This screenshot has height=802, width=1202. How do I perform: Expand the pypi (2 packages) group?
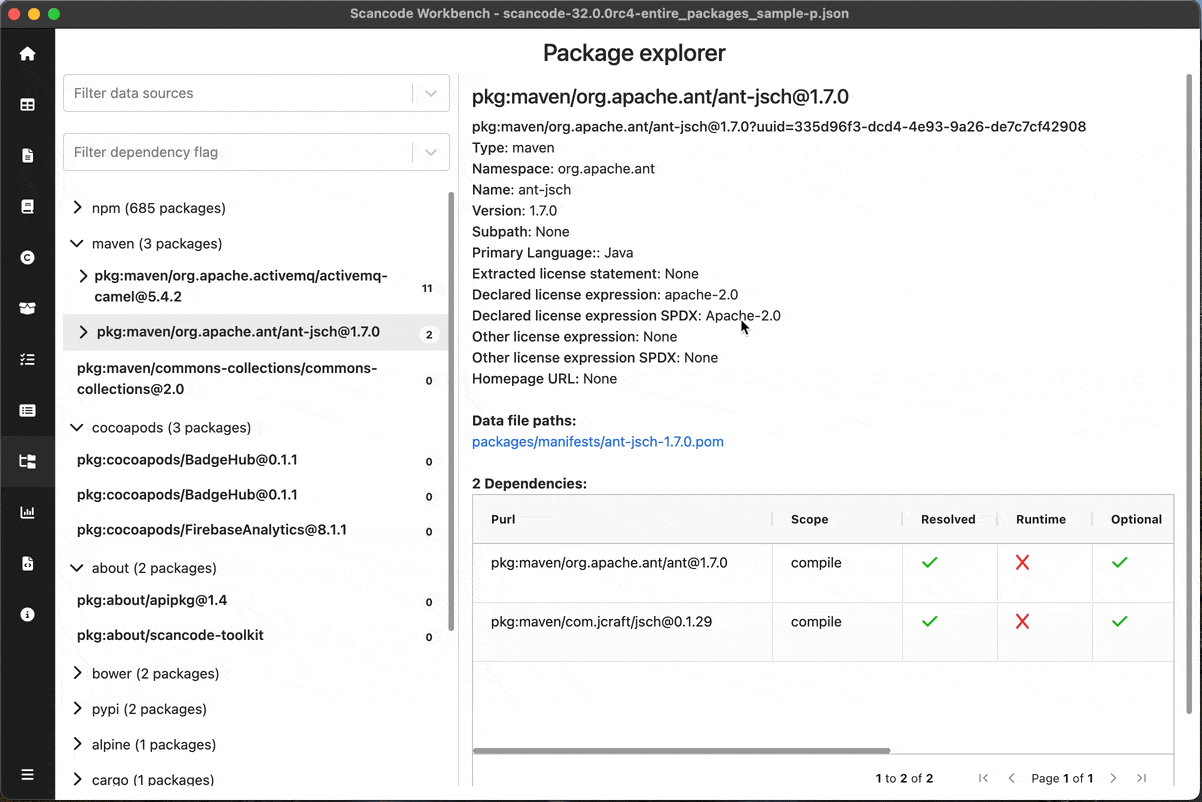[x=78, y=709]
